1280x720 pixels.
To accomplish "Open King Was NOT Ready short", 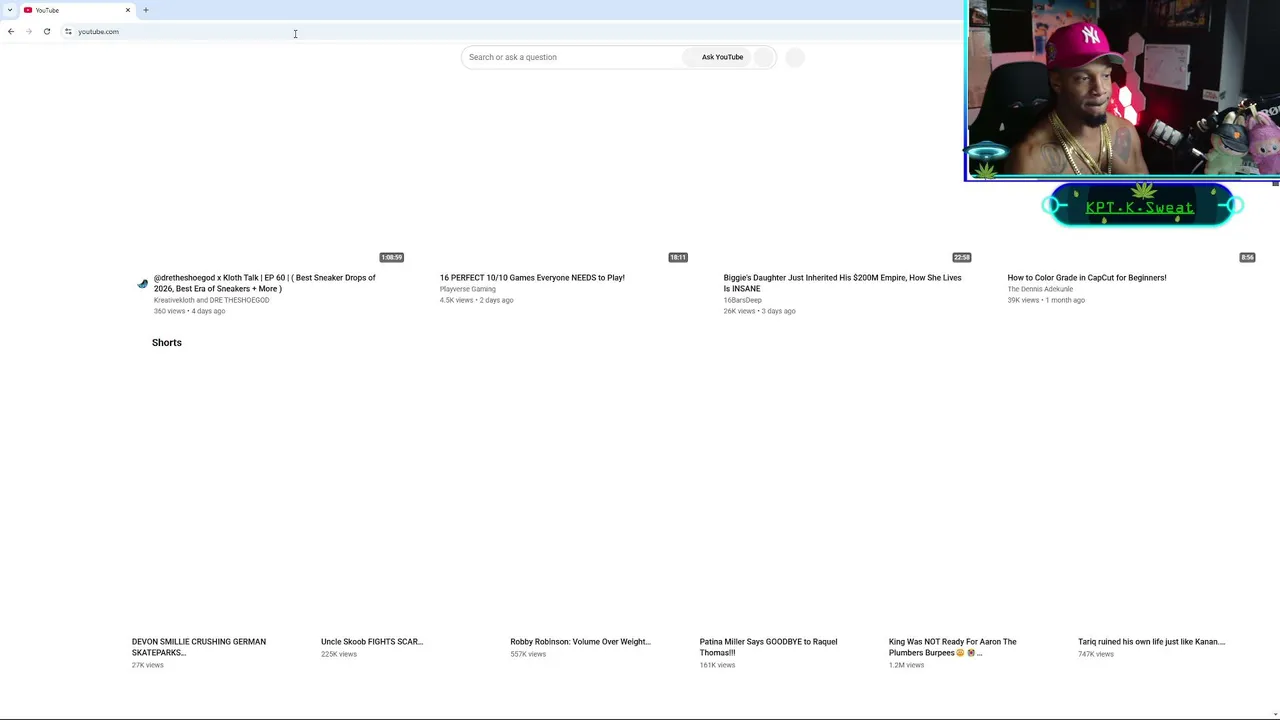I will (953, 647).
